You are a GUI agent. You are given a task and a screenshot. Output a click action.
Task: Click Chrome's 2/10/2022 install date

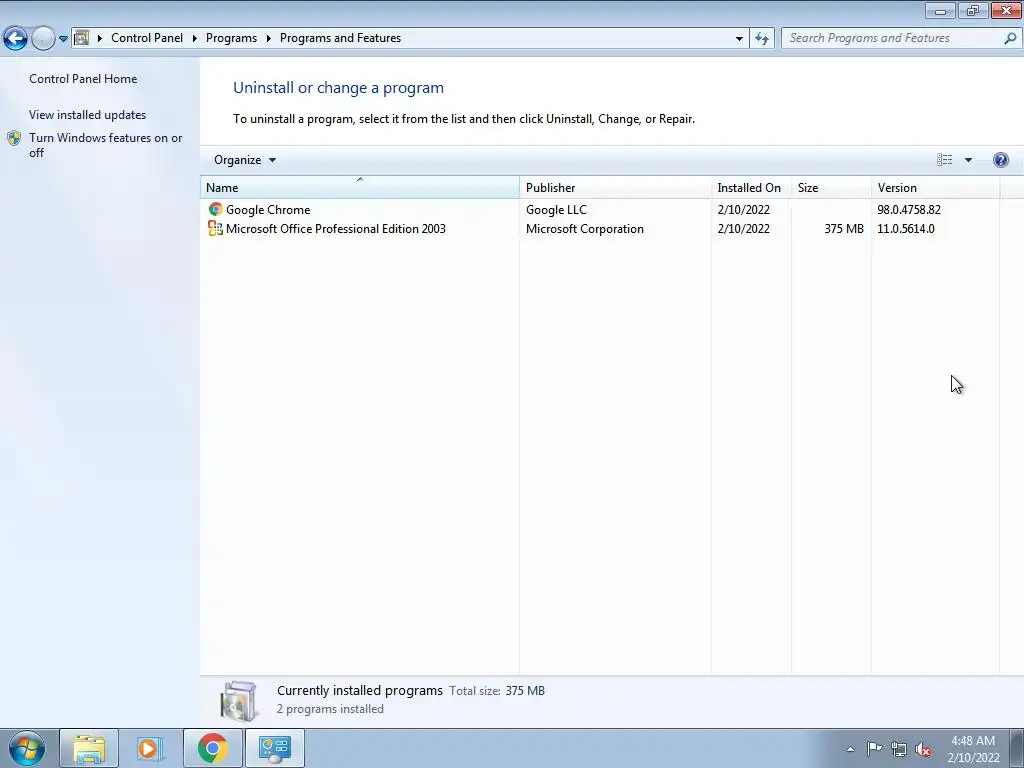point(743,210)
